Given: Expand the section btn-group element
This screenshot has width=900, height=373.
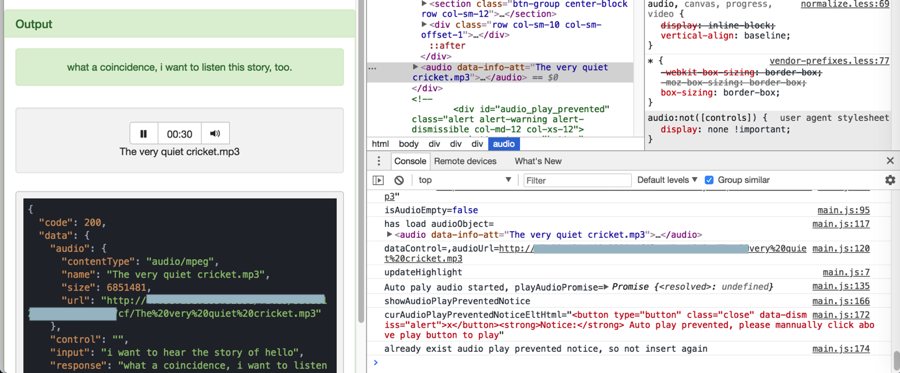Looking at the screenshot, I should (x=424, y=4).
